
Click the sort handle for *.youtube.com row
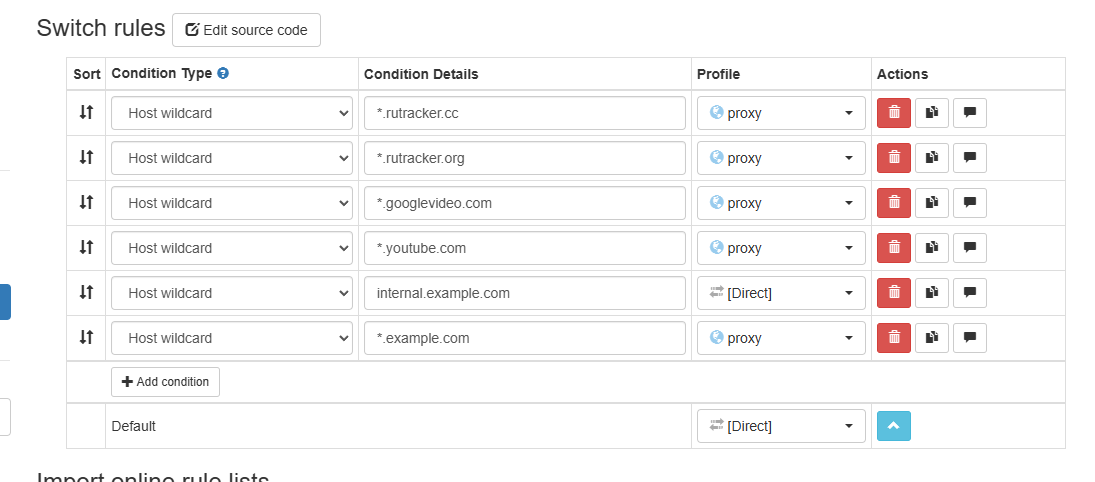[86, 247]
